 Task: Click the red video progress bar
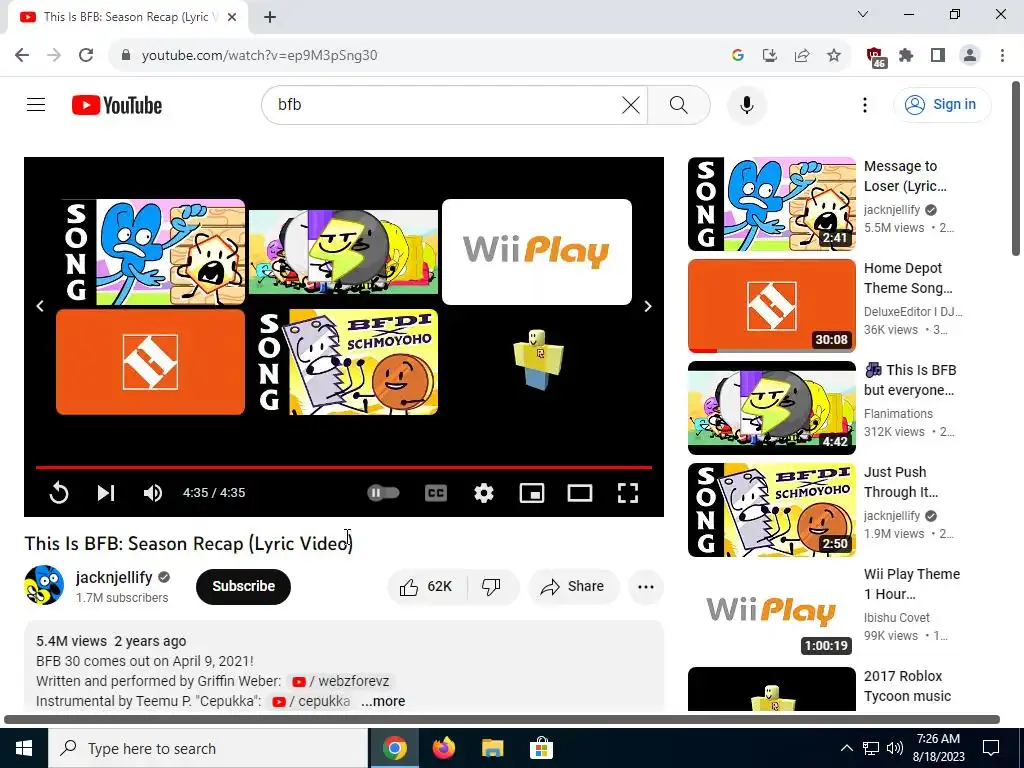344,467
